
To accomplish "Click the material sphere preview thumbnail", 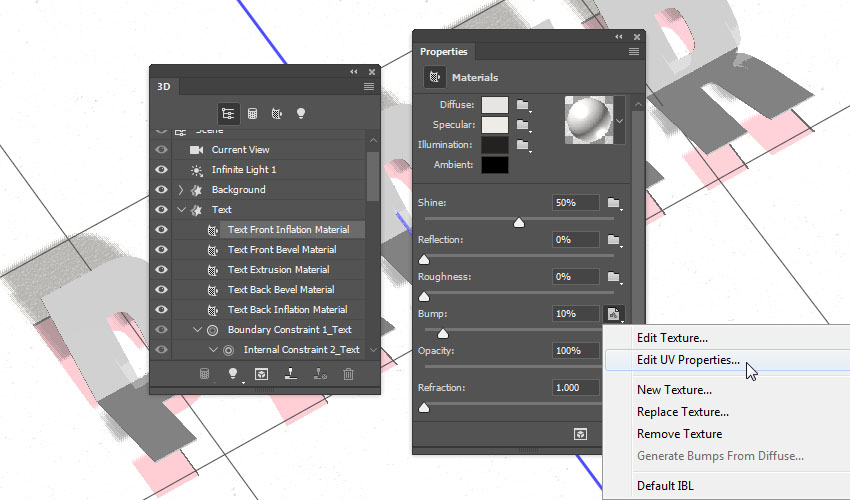I will coord(589,120).
